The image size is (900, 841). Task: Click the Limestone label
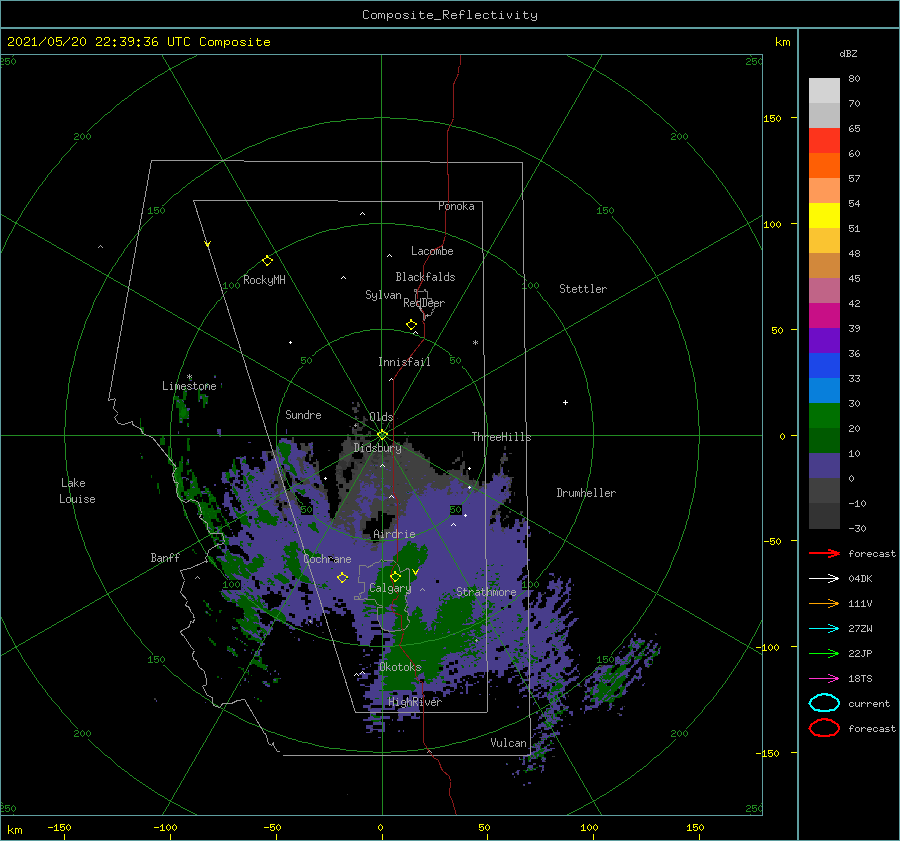(x=189, y=386)
